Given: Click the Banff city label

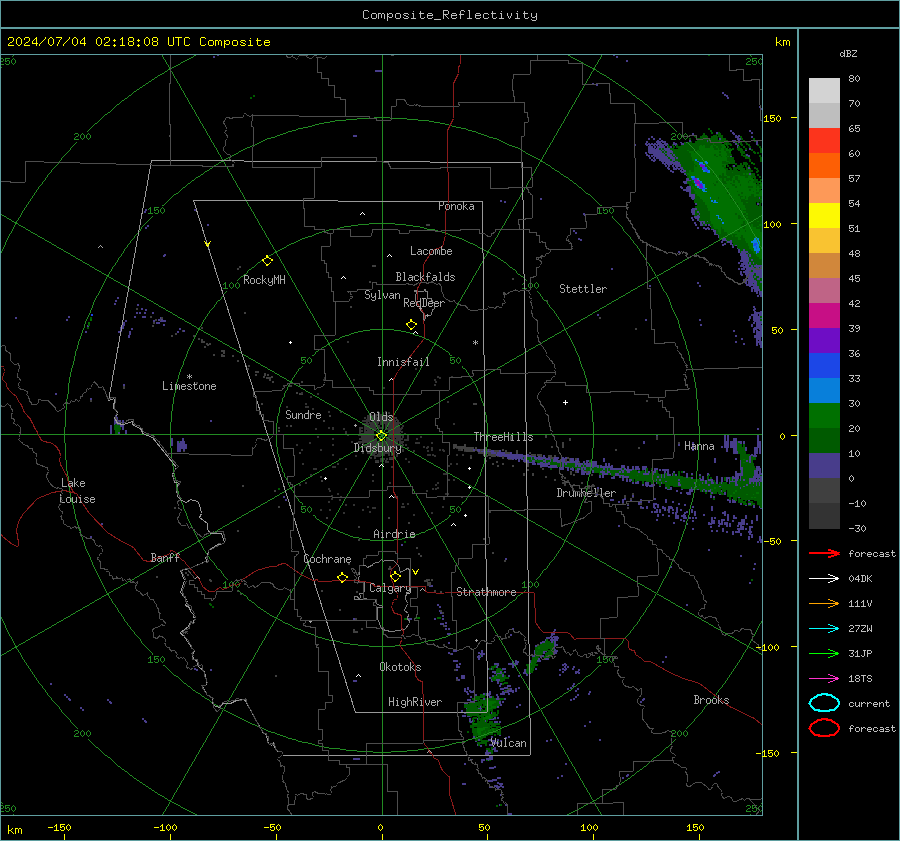Looking at the screenshot, I should point(165,557).
